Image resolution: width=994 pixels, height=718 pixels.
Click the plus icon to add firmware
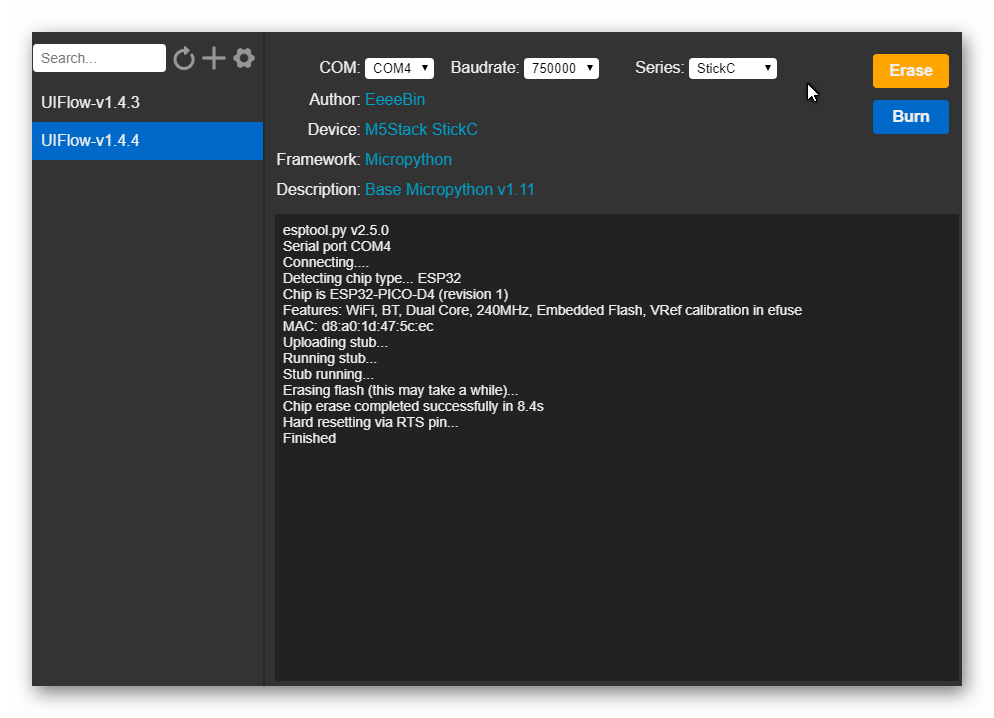(x=214, y=58)
